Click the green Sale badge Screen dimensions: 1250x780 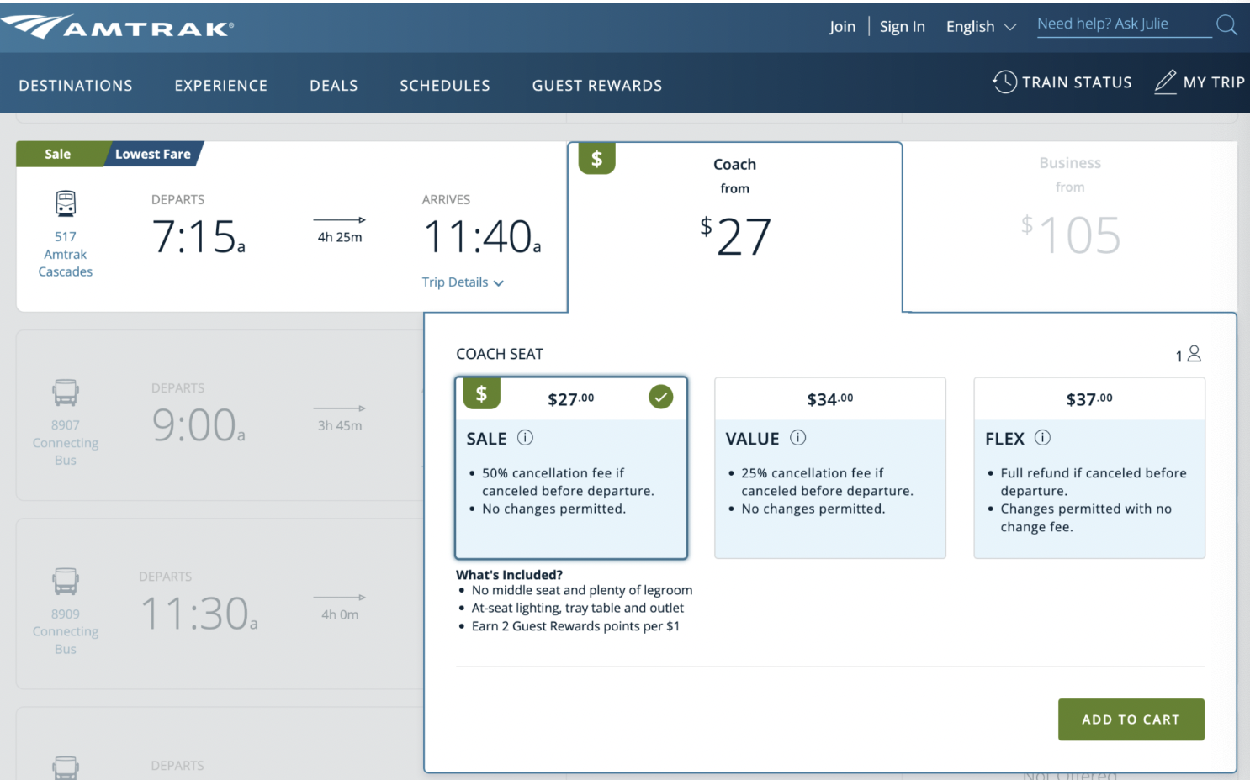[58, 155]
